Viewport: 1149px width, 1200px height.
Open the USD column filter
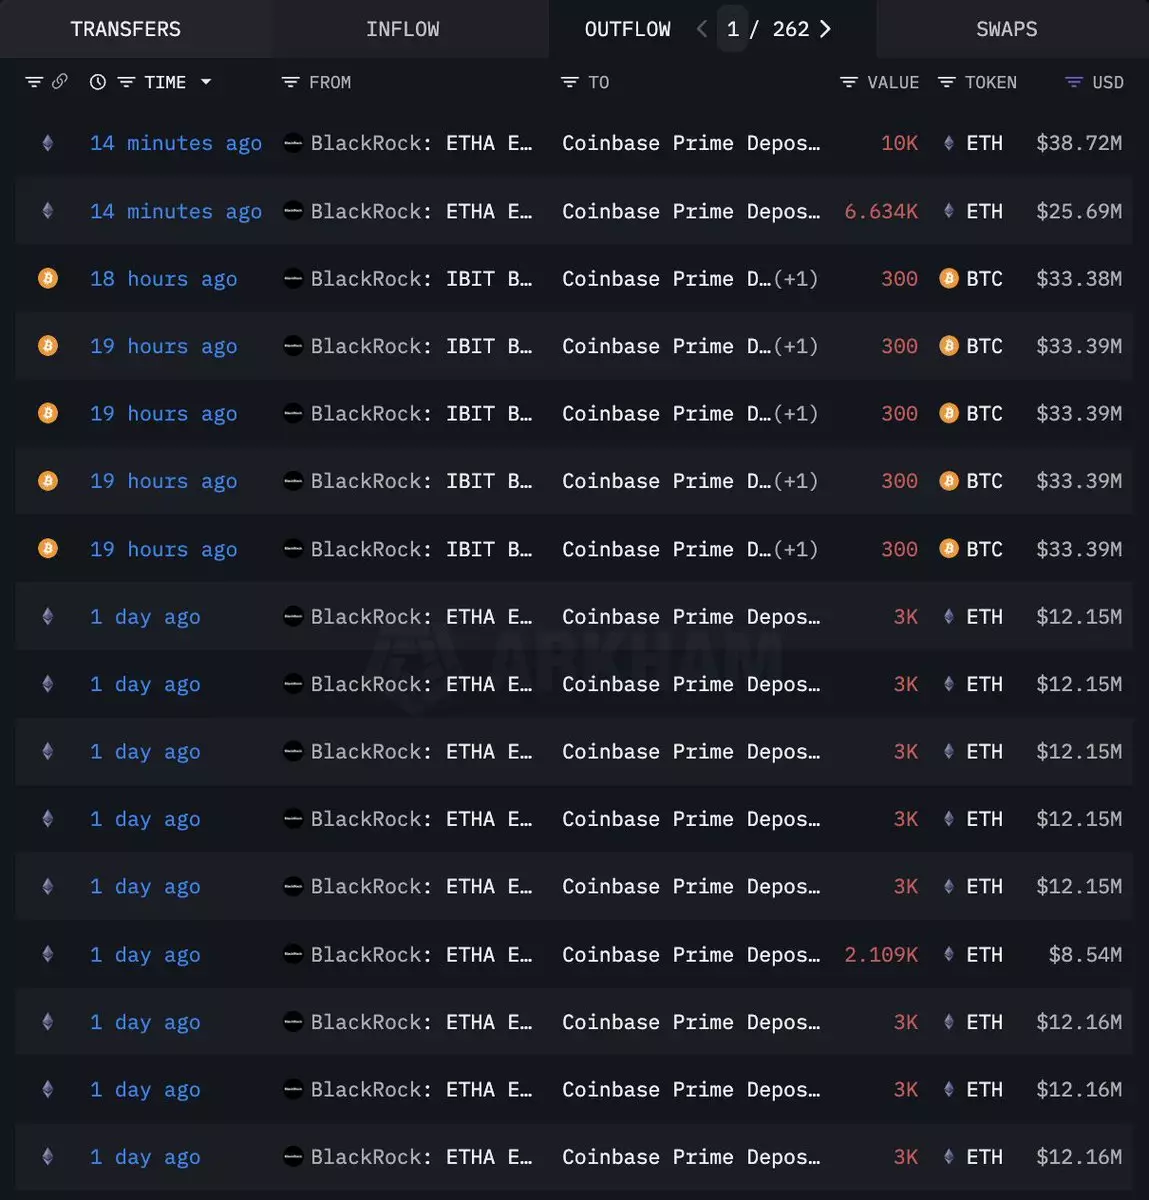[1074, 82]
